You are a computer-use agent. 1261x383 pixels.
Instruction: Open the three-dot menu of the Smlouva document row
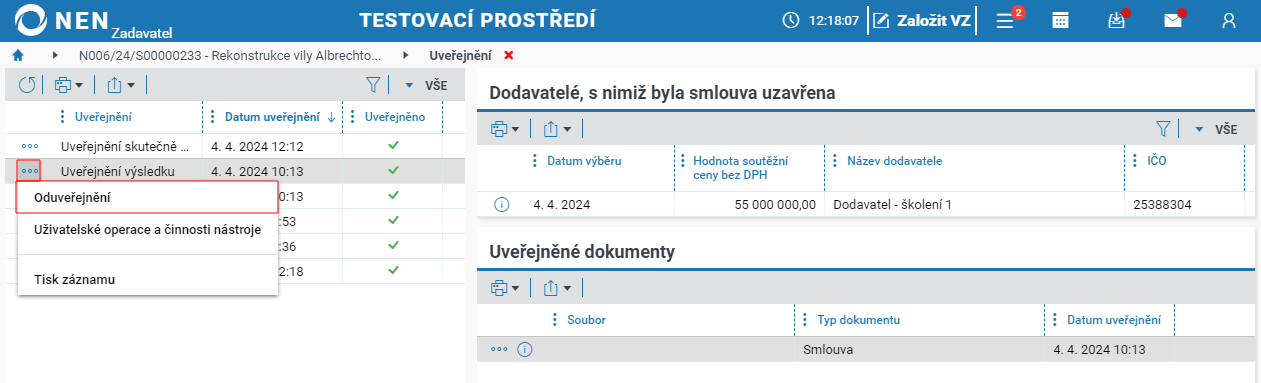pyautogui.click(x=499, y=349)
